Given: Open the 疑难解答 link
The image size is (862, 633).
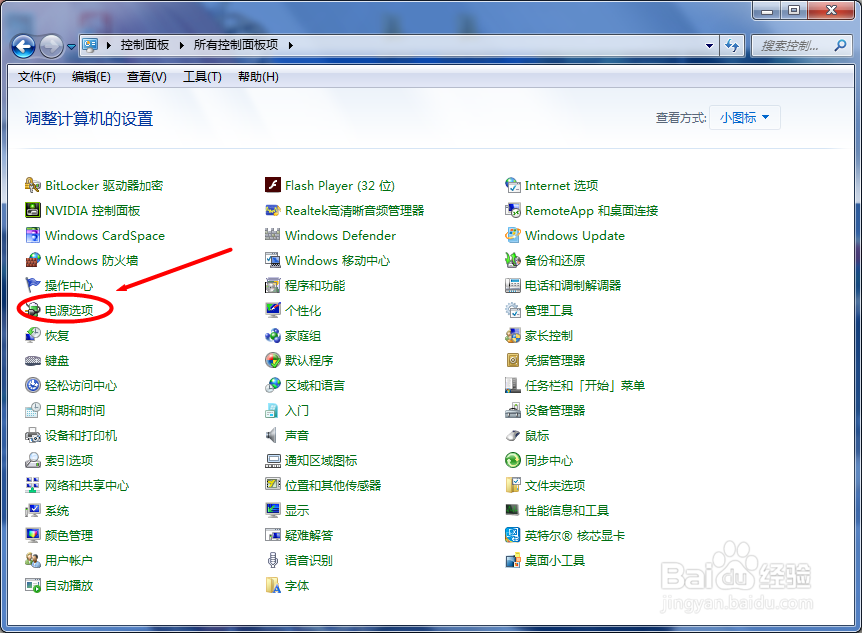Looking at the screenshot, I should [x=309, y=535].
